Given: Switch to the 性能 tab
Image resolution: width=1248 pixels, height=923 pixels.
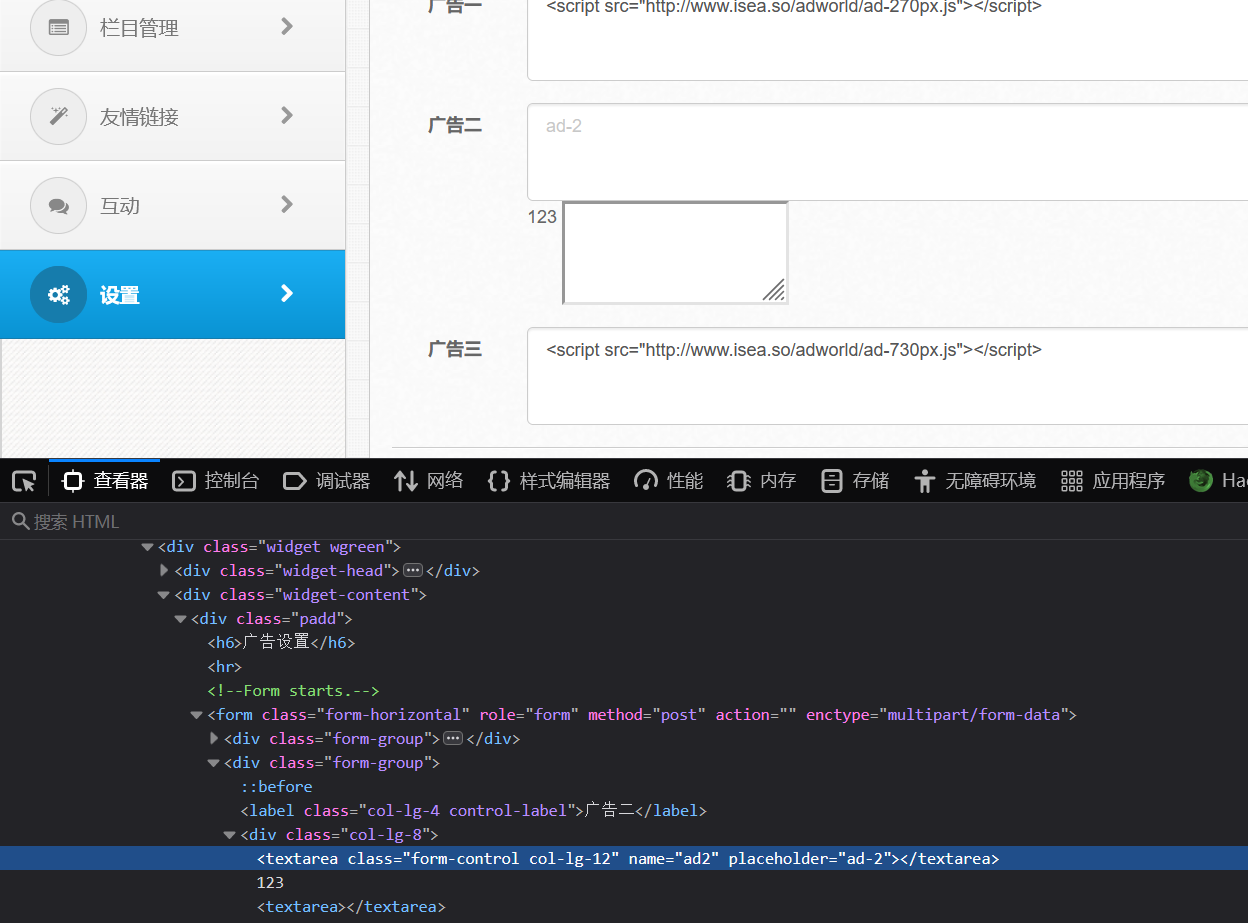Looking at the screenshot, I should click(669, 481).
